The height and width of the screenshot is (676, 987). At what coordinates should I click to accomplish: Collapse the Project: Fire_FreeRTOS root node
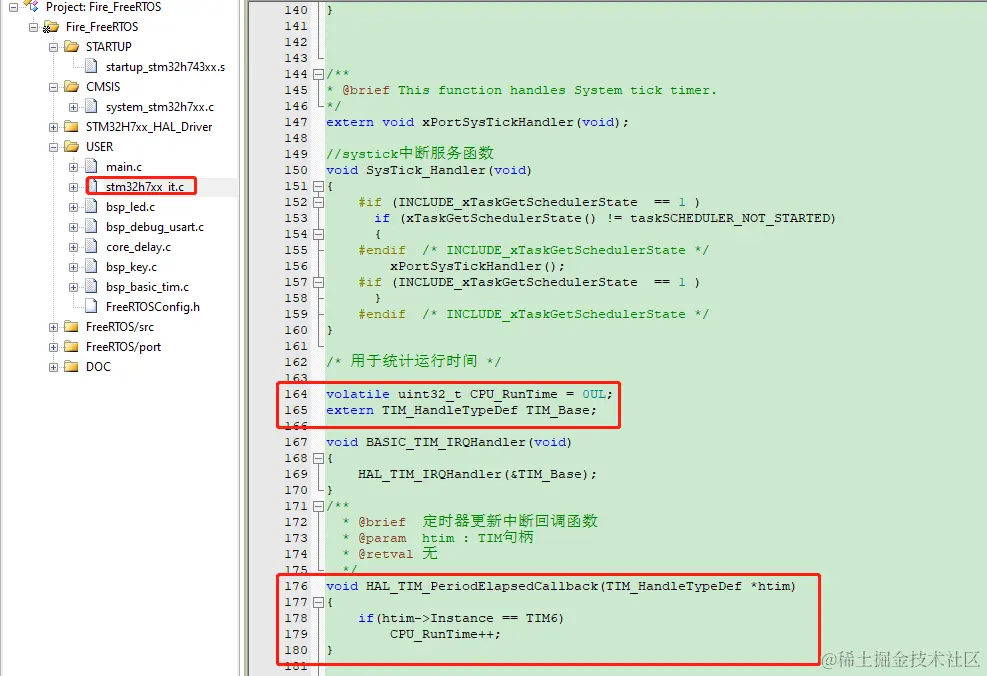[x=13, y=8]
